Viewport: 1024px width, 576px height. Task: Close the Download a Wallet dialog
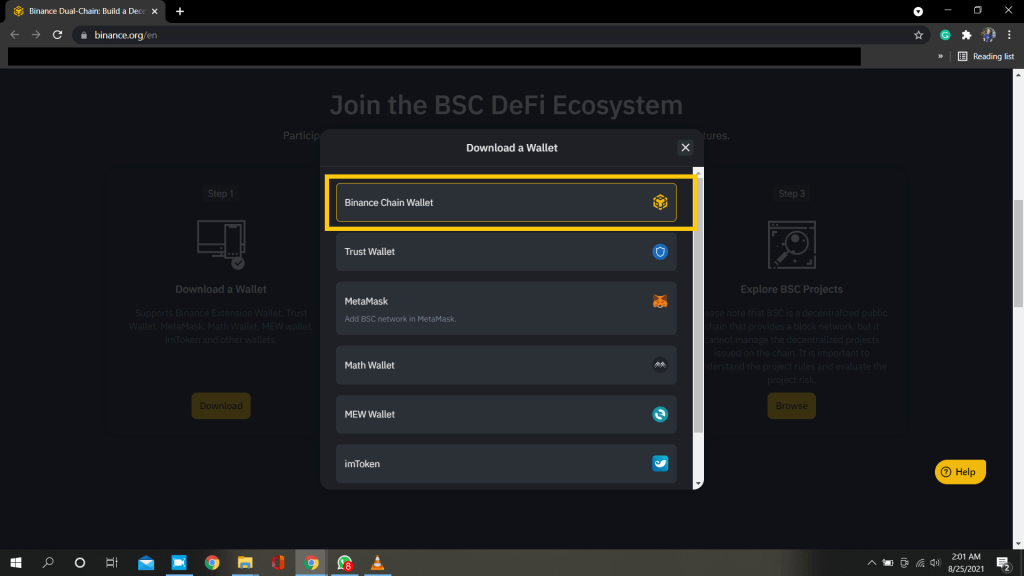(685, 148)
